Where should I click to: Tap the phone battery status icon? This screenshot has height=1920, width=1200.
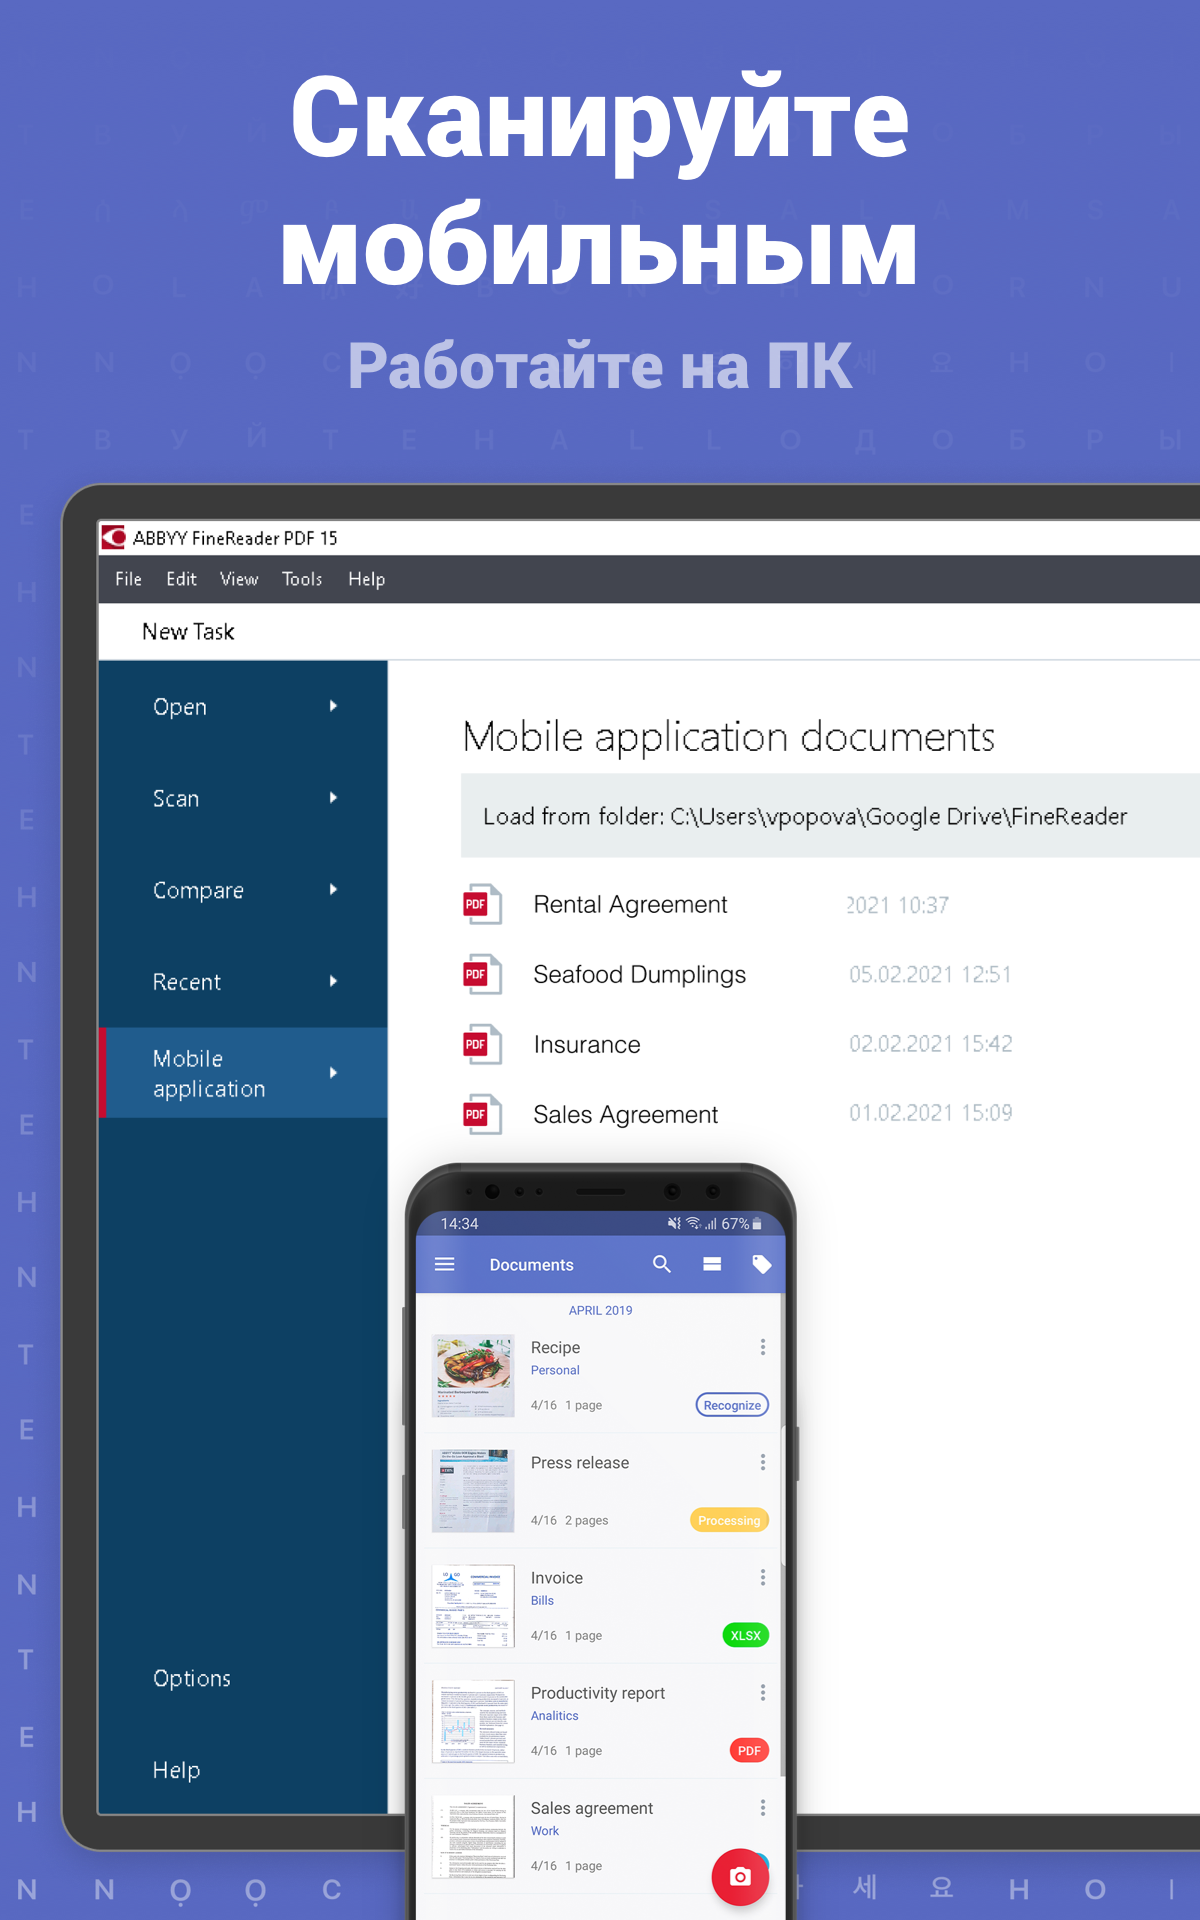point(757,1223)
